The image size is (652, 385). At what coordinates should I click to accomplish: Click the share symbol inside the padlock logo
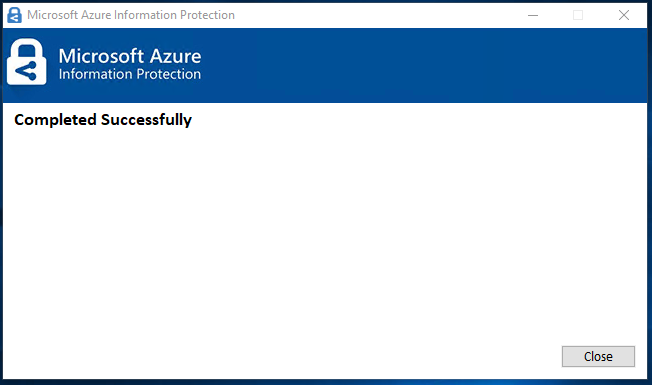pos(26,71)
